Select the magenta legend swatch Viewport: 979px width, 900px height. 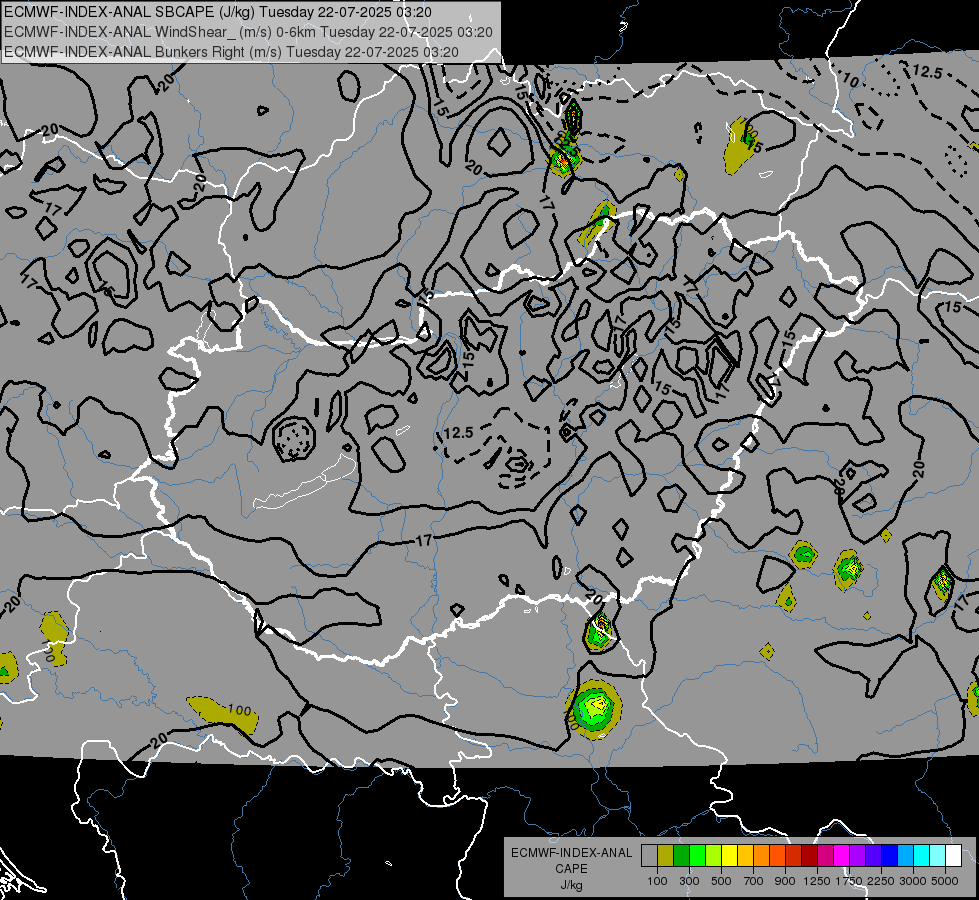[842, 856]
